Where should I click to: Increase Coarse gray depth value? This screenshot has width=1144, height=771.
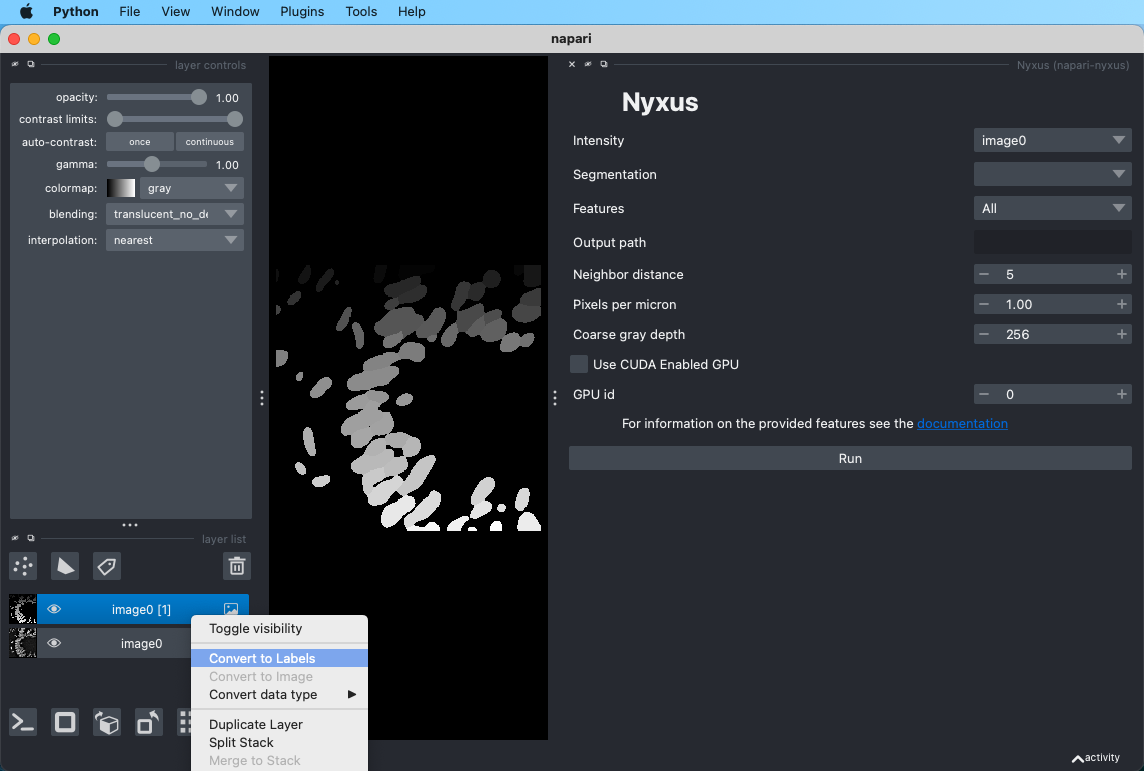[x=1121, y=334]
